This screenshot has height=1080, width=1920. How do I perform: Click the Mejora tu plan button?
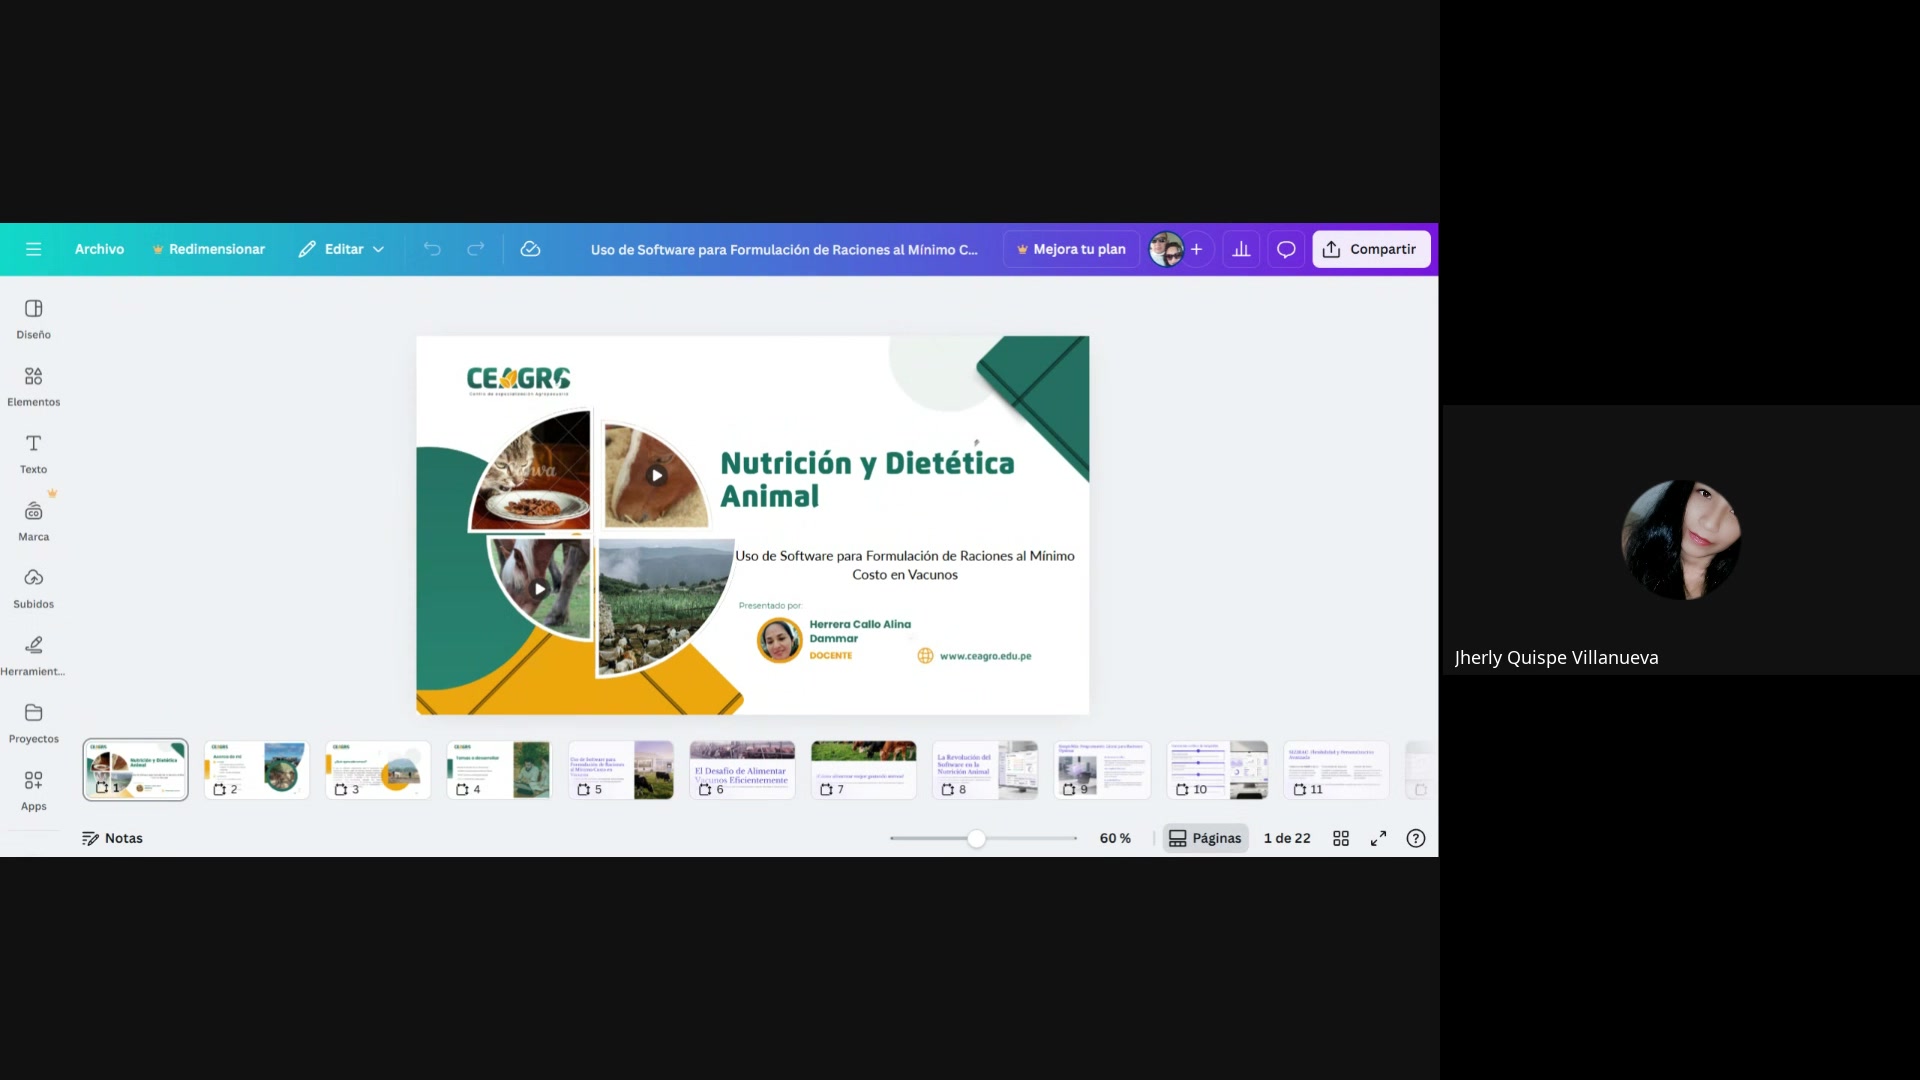tap(1070, 249)
